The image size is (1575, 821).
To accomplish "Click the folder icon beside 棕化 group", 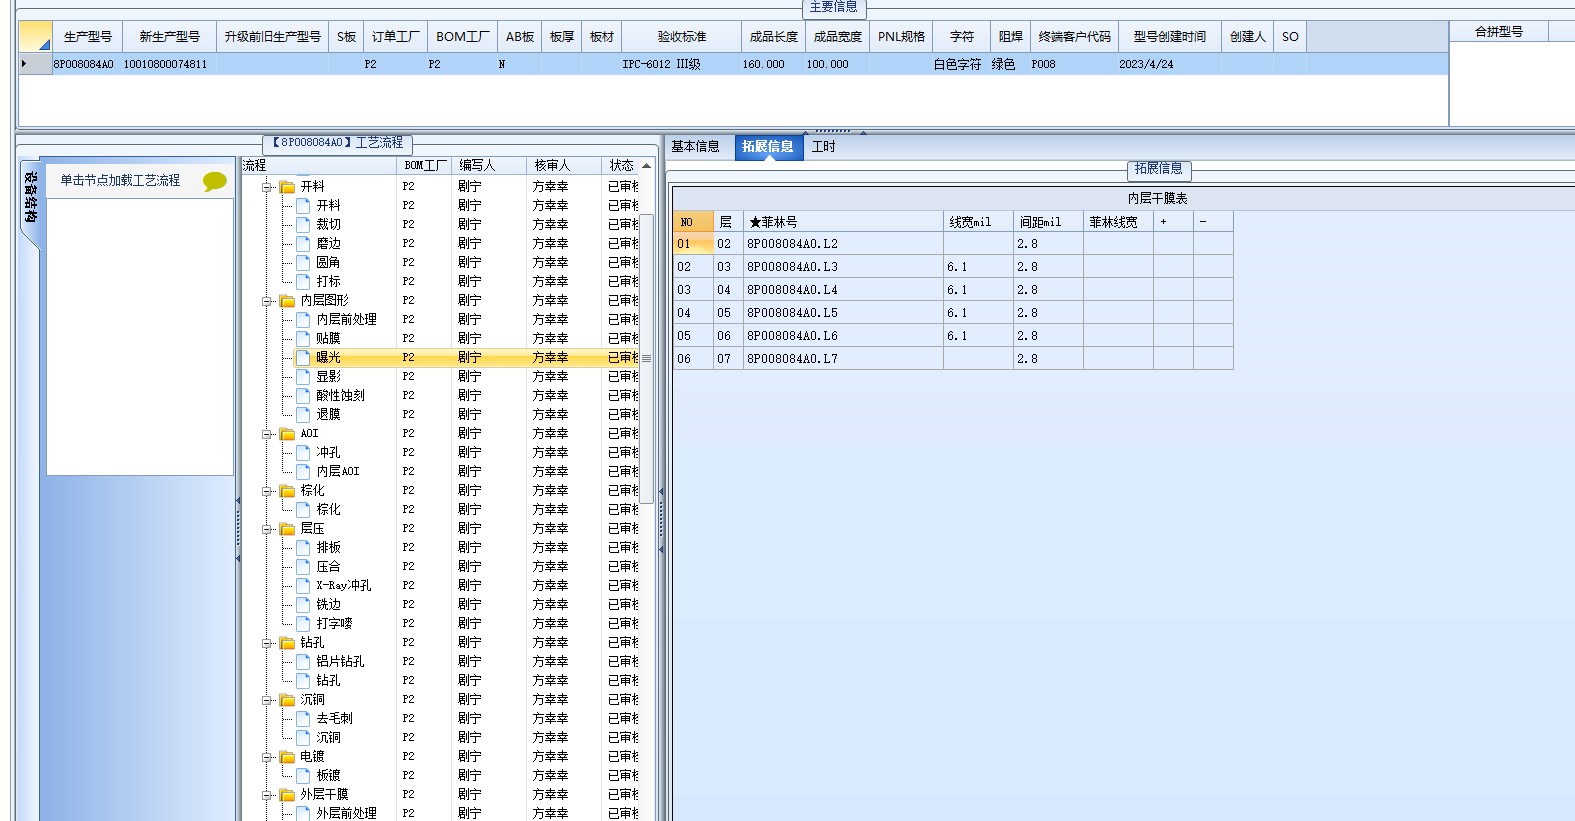I will 287,491.
